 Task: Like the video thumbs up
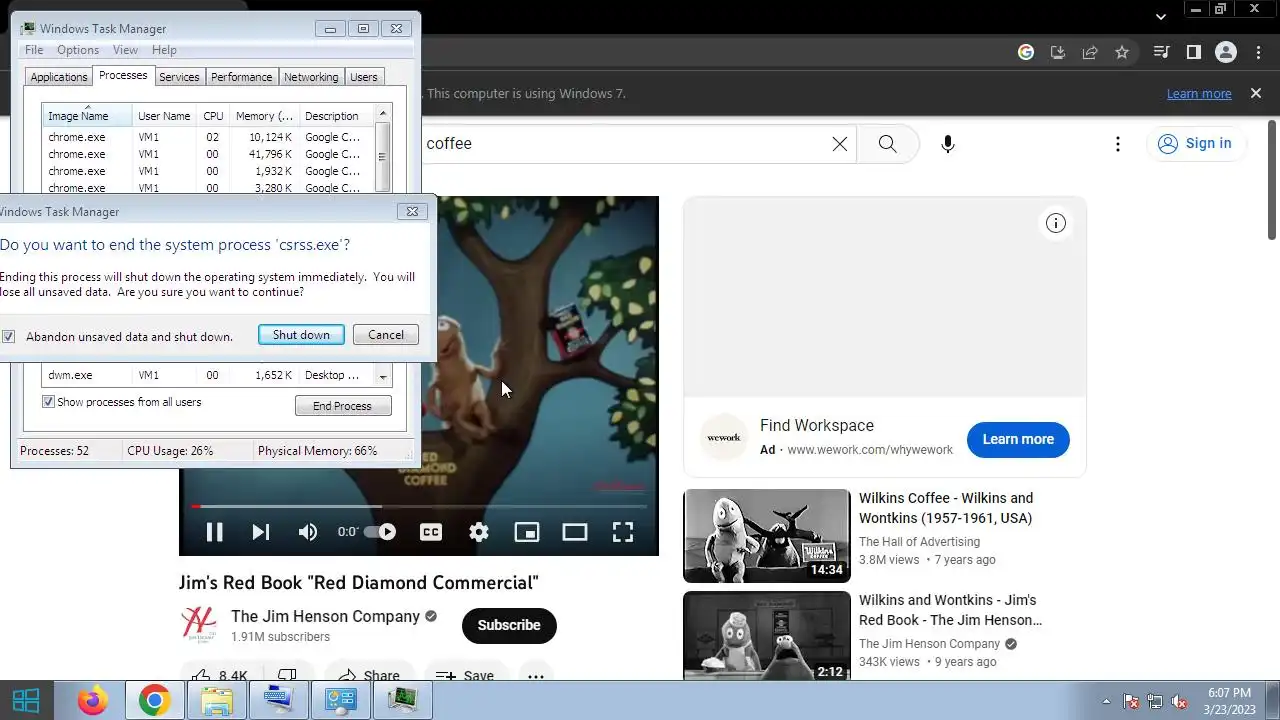[218, 675]
